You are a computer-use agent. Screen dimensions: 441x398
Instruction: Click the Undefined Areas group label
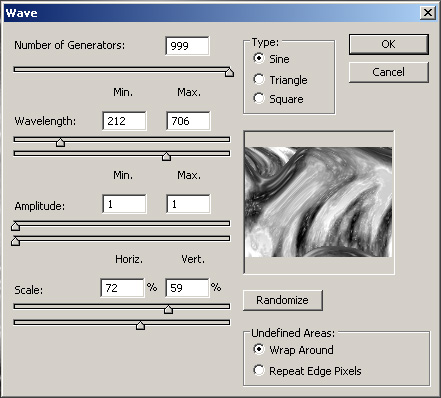[x=293, y=333]
